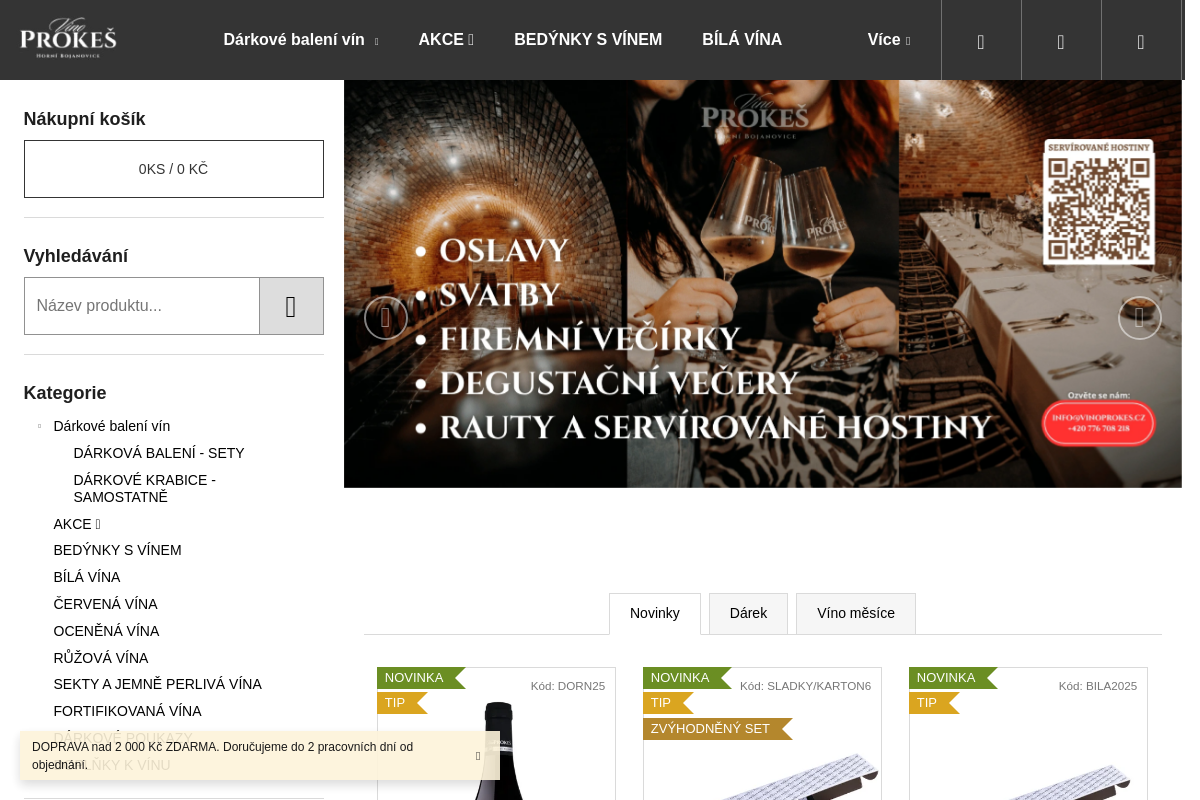Viewport: 1200px width, 800px height.
Task: Click the QR code in banner
Action: (1098, 209)
